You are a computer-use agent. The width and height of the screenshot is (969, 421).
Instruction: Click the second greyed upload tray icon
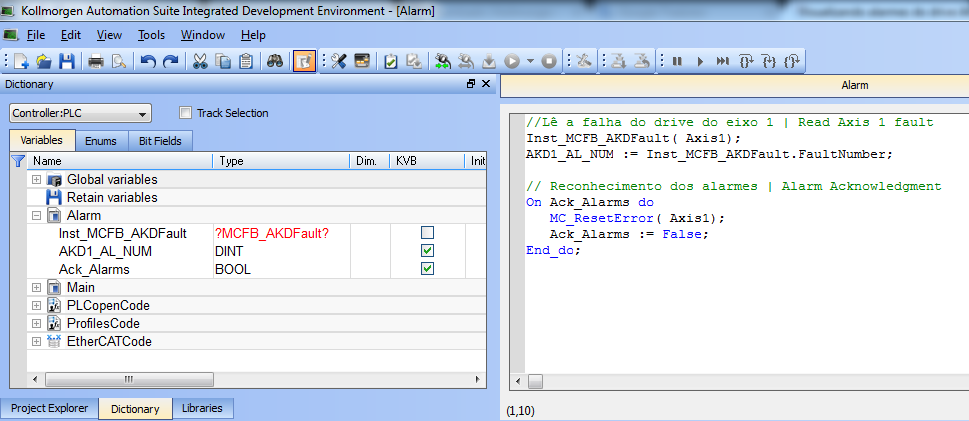642,61
